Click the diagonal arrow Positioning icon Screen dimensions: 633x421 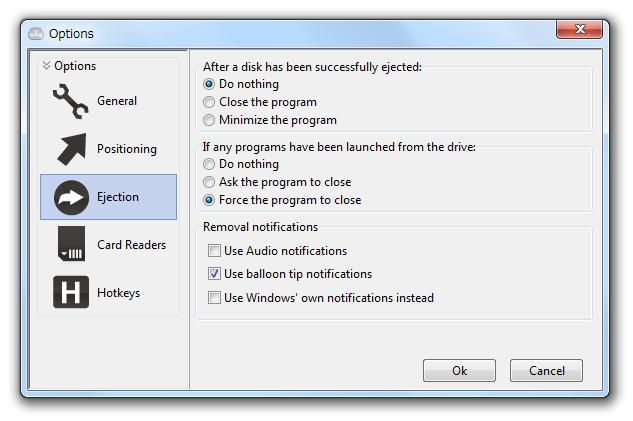(x=71, y=149)
